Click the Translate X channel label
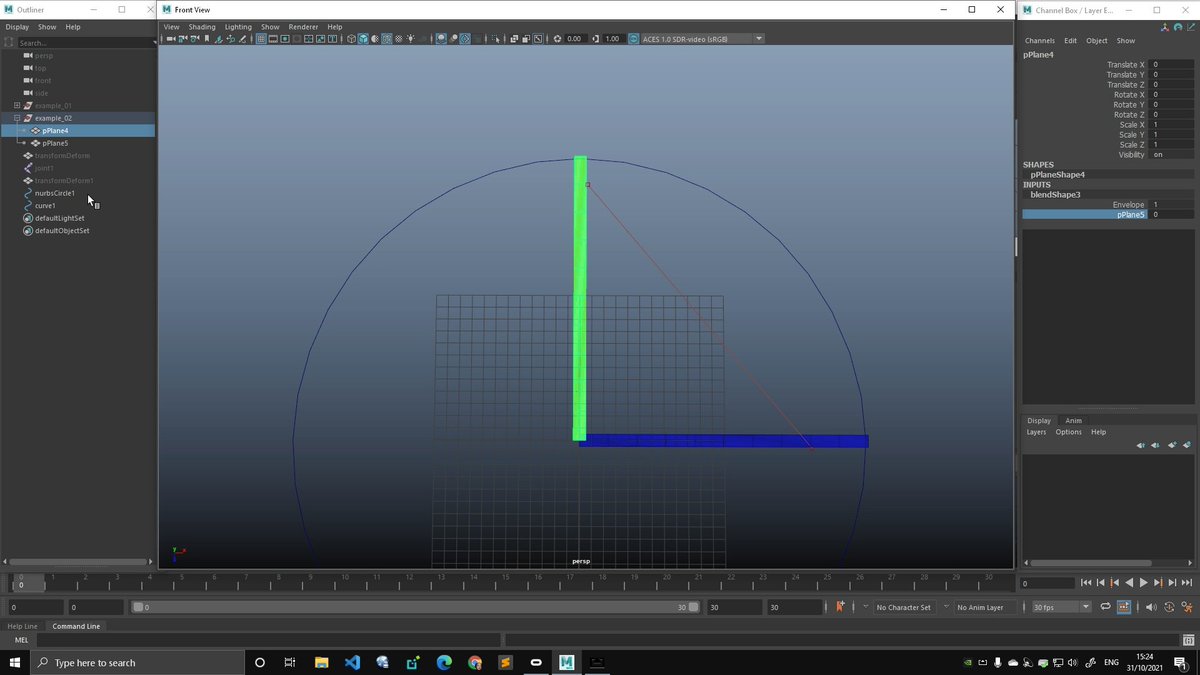1200x675 pixels. [x=1125, y=65]
